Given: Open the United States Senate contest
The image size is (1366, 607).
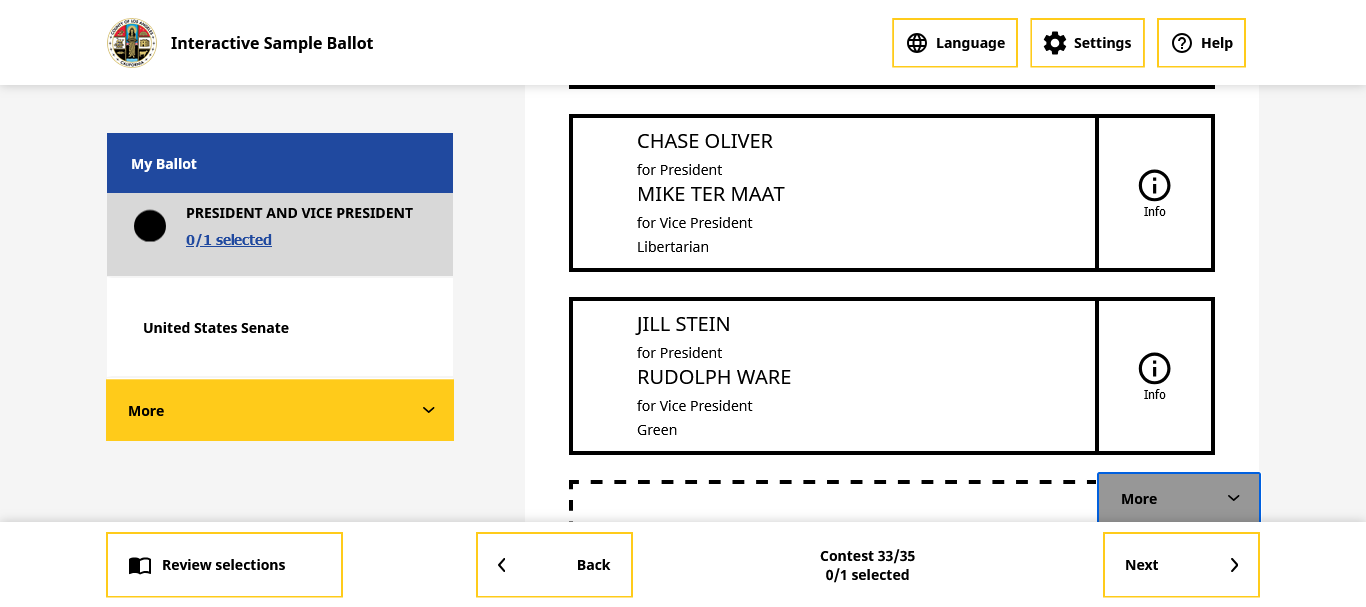Looking at the screenshot, I should pos(216,328).
